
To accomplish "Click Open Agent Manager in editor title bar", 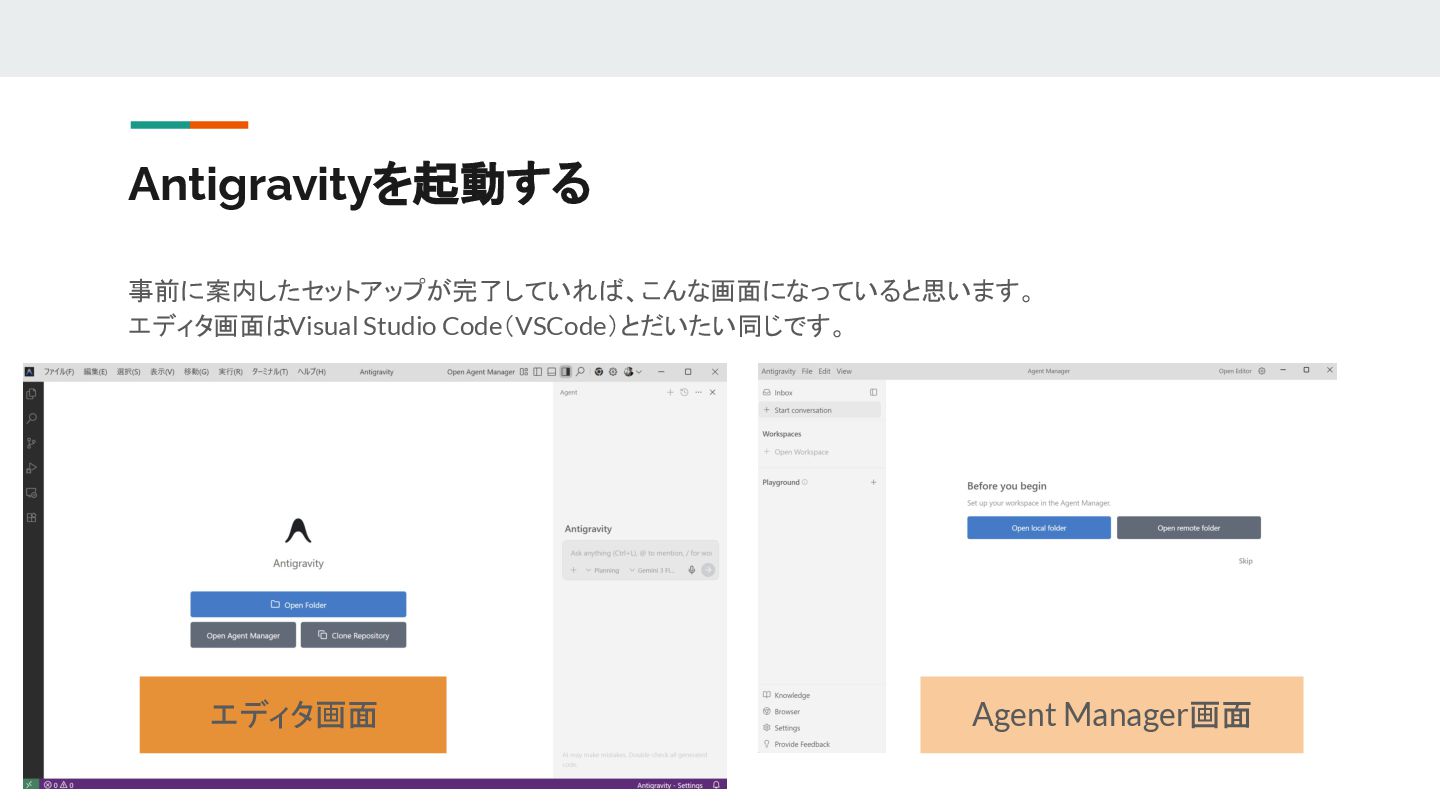I will click(481, 371).
